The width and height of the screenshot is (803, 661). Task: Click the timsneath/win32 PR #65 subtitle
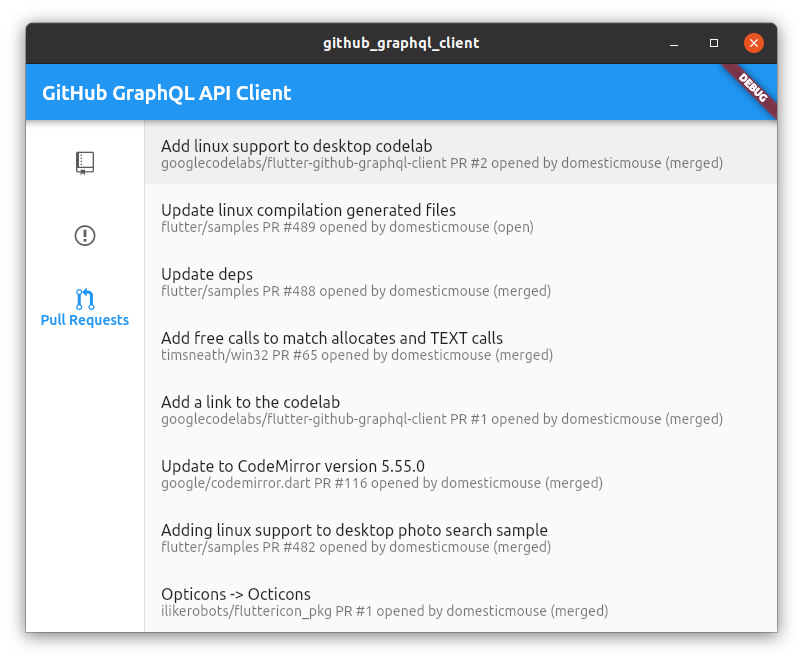pyautogui.click(x=357, y=355)
